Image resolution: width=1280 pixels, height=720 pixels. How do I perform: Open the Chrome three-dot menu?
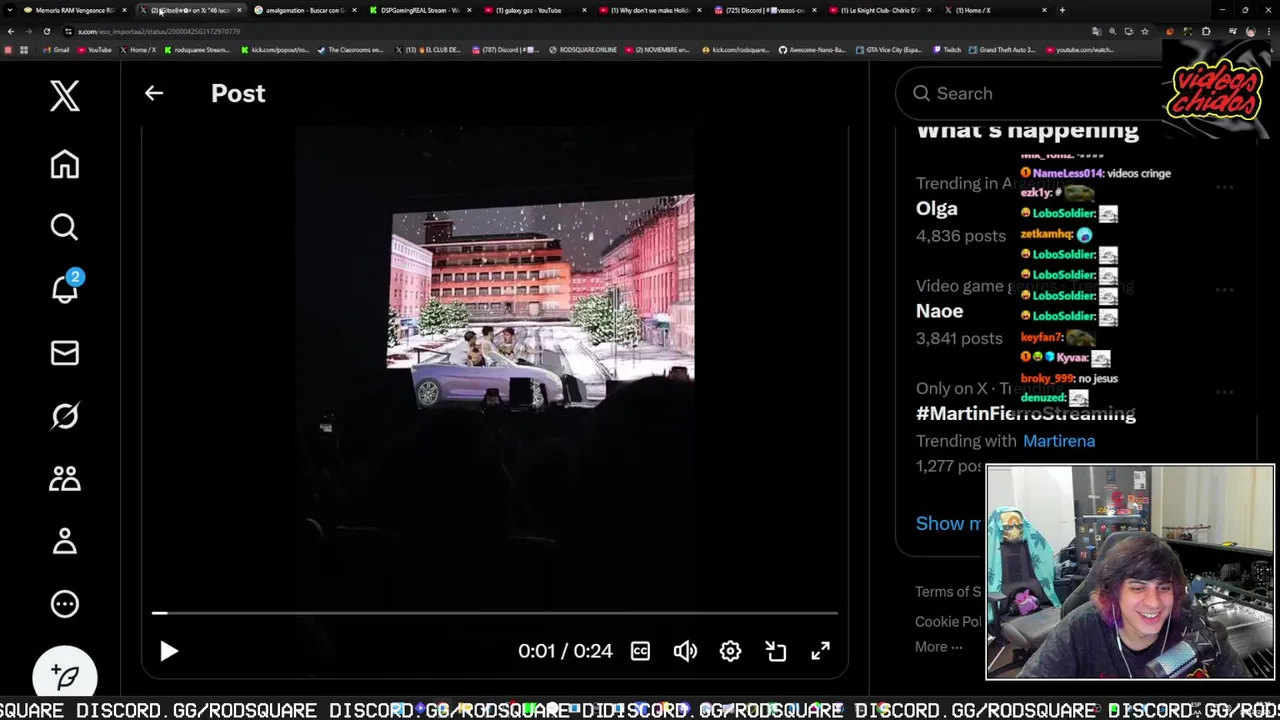[1268, 31]
